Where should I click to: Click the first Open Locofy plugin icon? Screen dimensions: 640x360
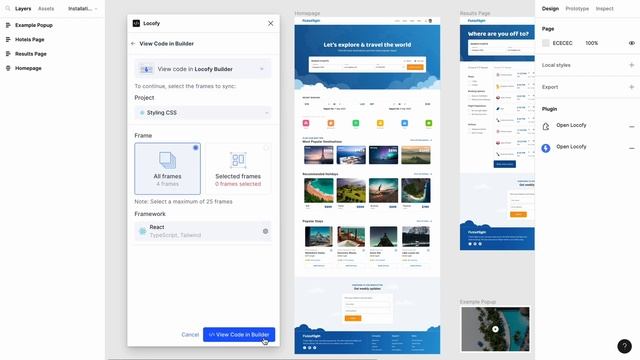coord(546,127)
